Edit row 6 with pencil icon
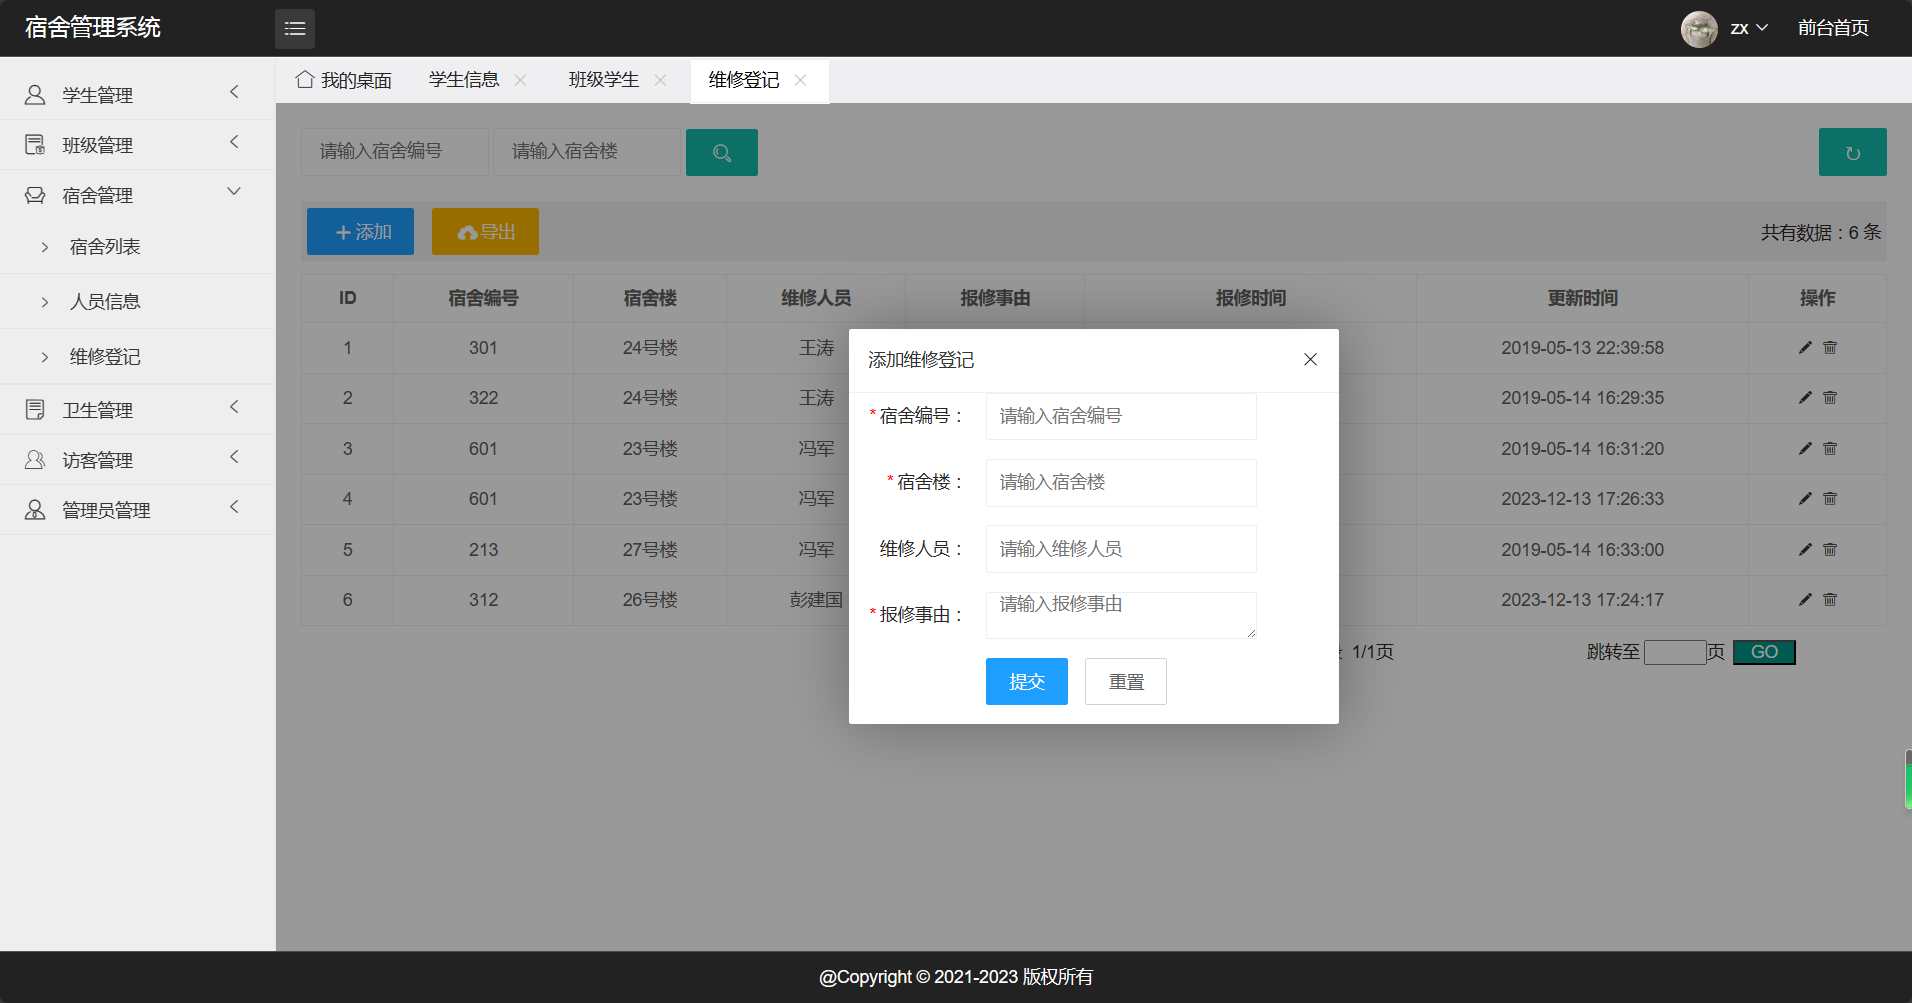This screenshot has height=1003, width=1912. pyautogui.click(x=1805, y=600)
